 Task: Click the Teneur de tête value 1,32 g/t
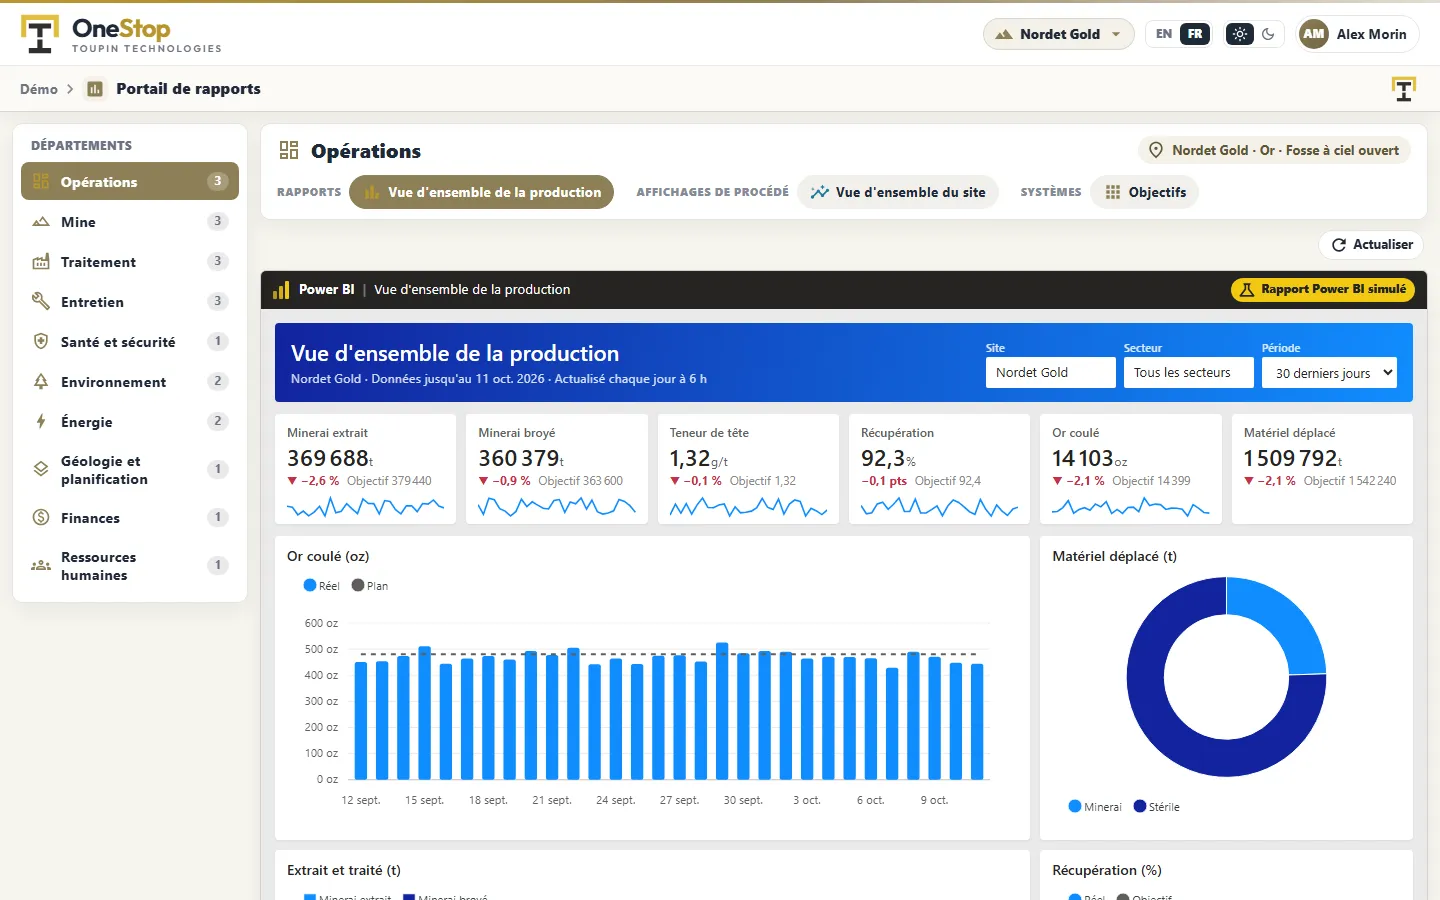[x=699, y=458]
